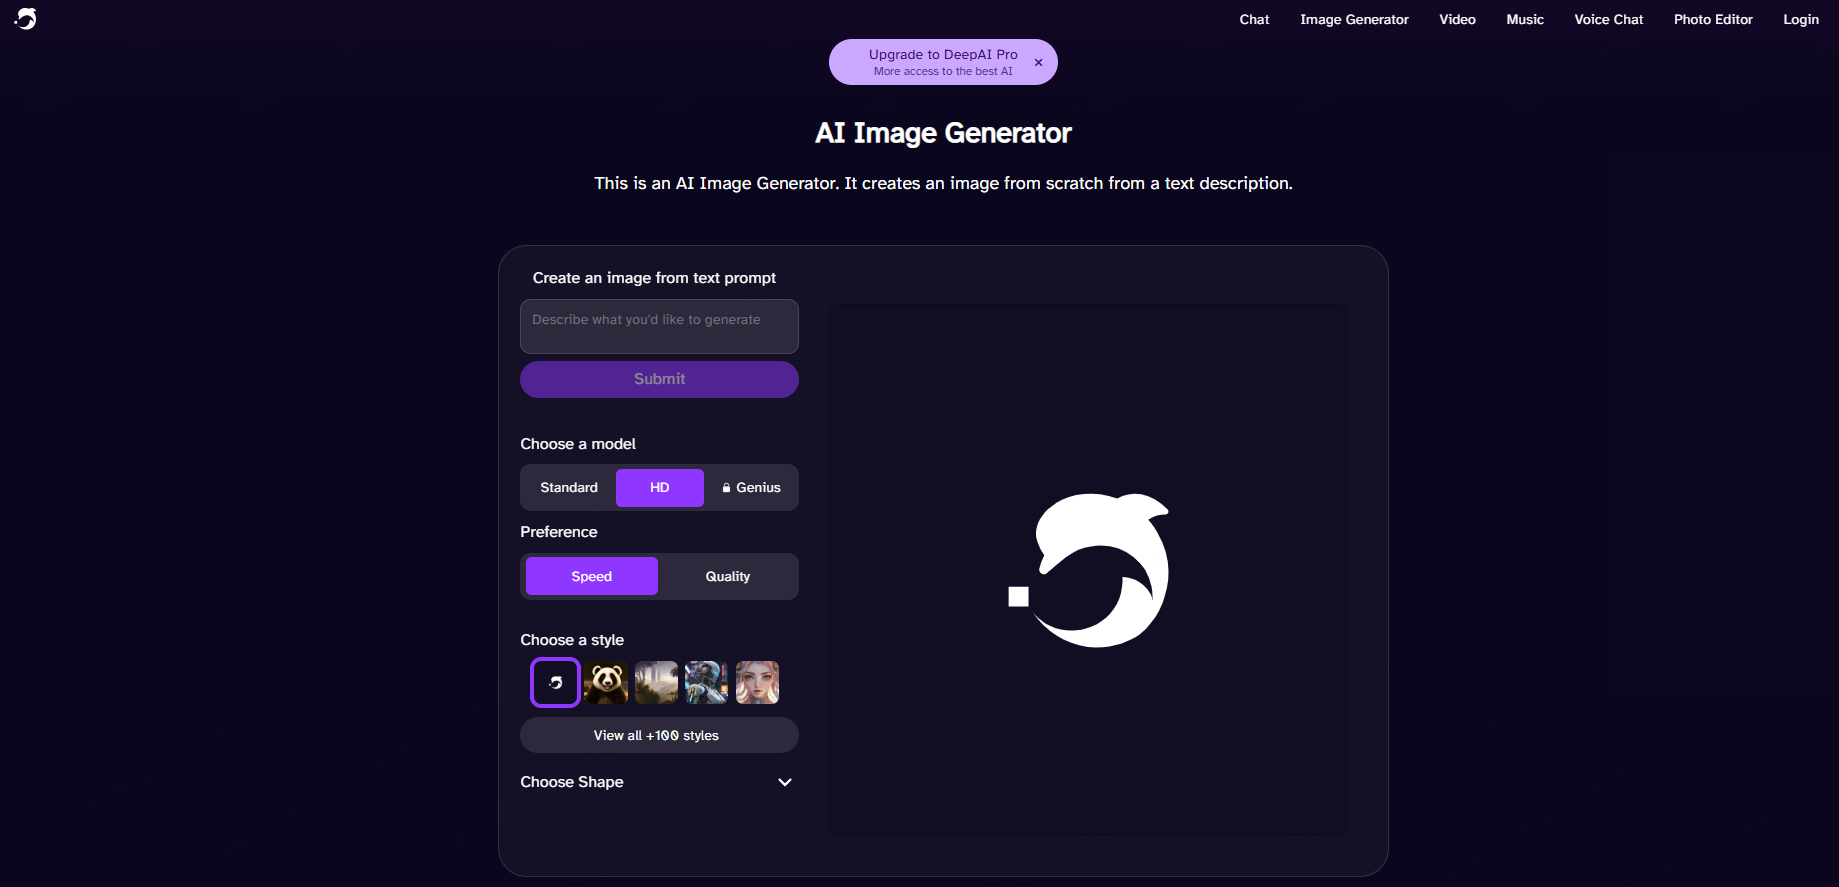Select the default dolphin logo style
1839x887 pixels.
tap(555, 682)
